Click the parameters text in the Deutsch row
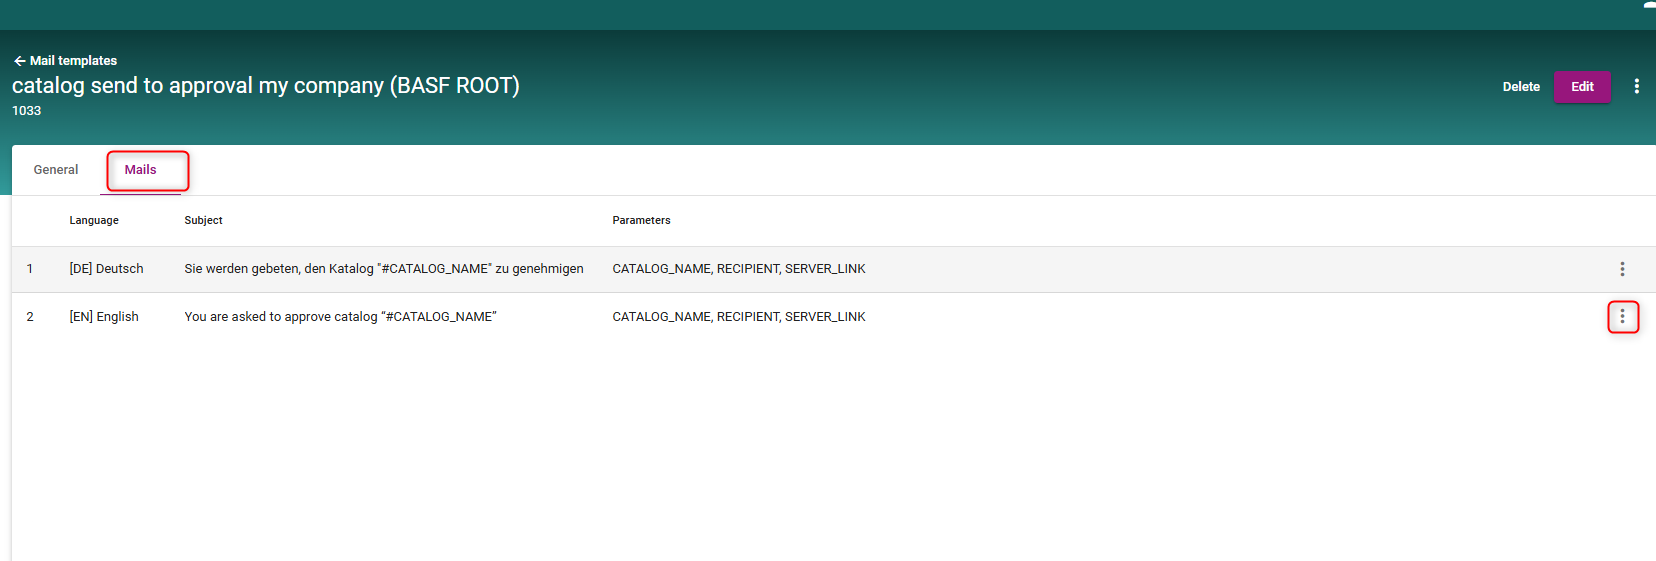The image size is (1656, 561). [738, 269]
